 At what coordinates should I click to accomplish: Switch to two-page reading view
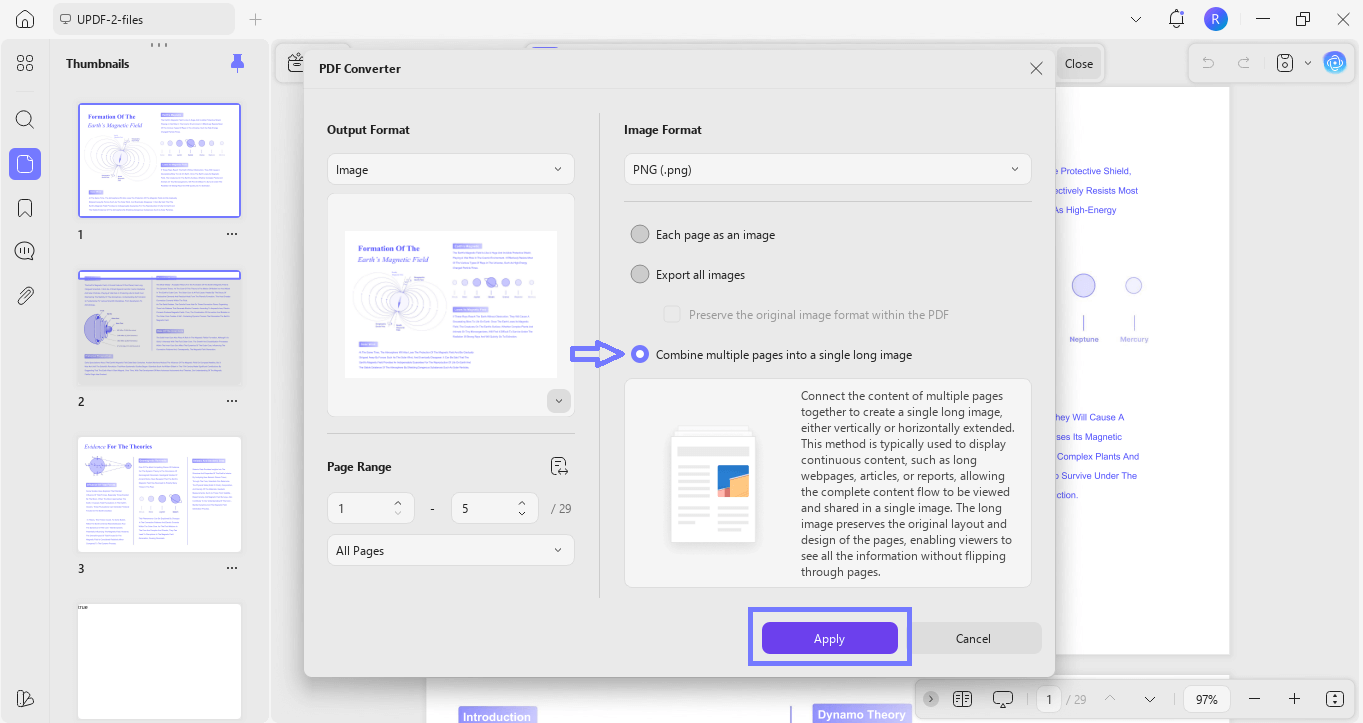point(962,698)
